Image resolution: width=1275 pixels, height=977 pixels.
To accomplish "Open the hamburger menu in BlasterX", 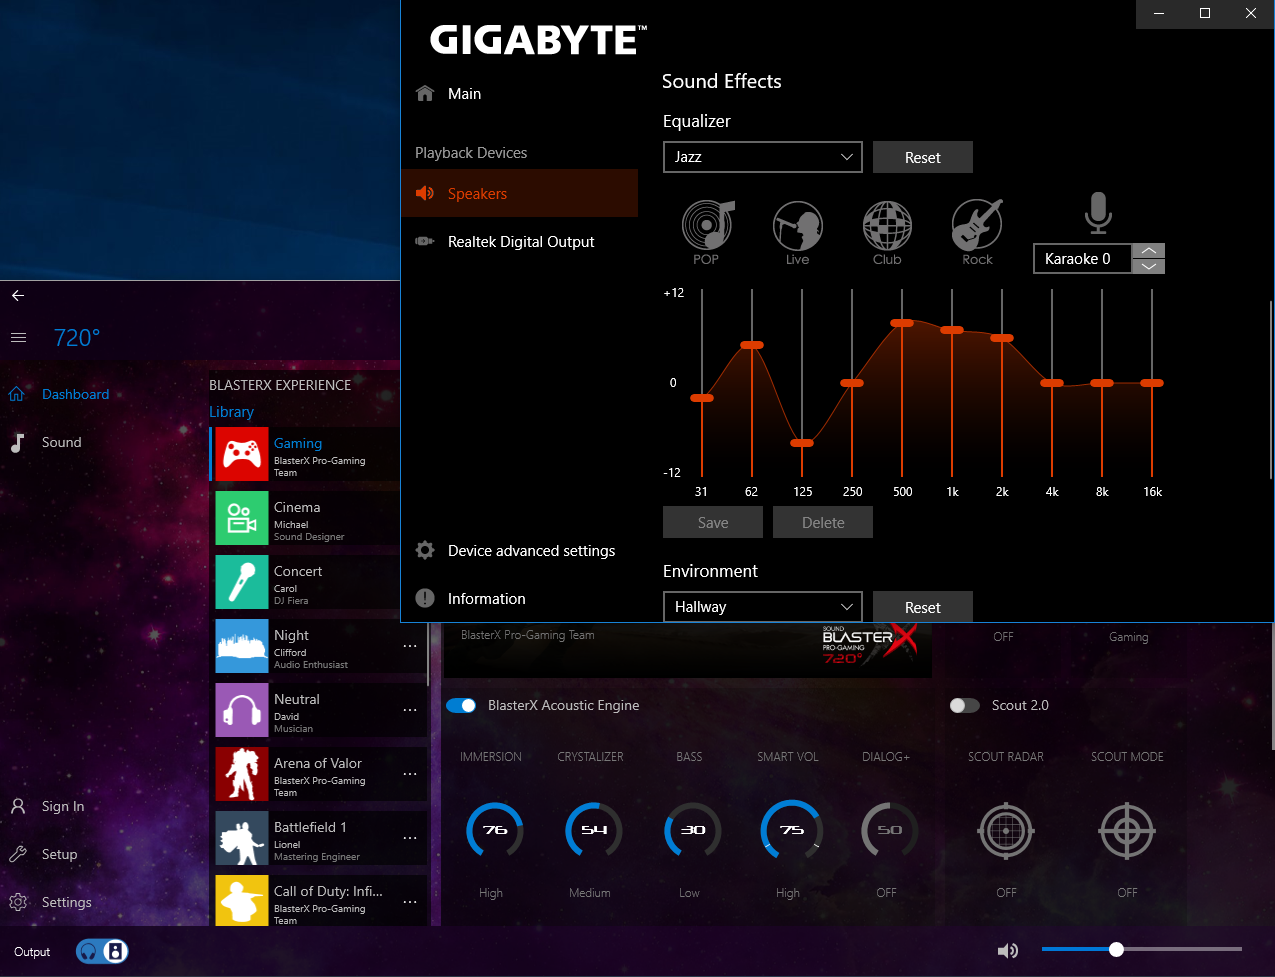I will click(x=18, y=338).
